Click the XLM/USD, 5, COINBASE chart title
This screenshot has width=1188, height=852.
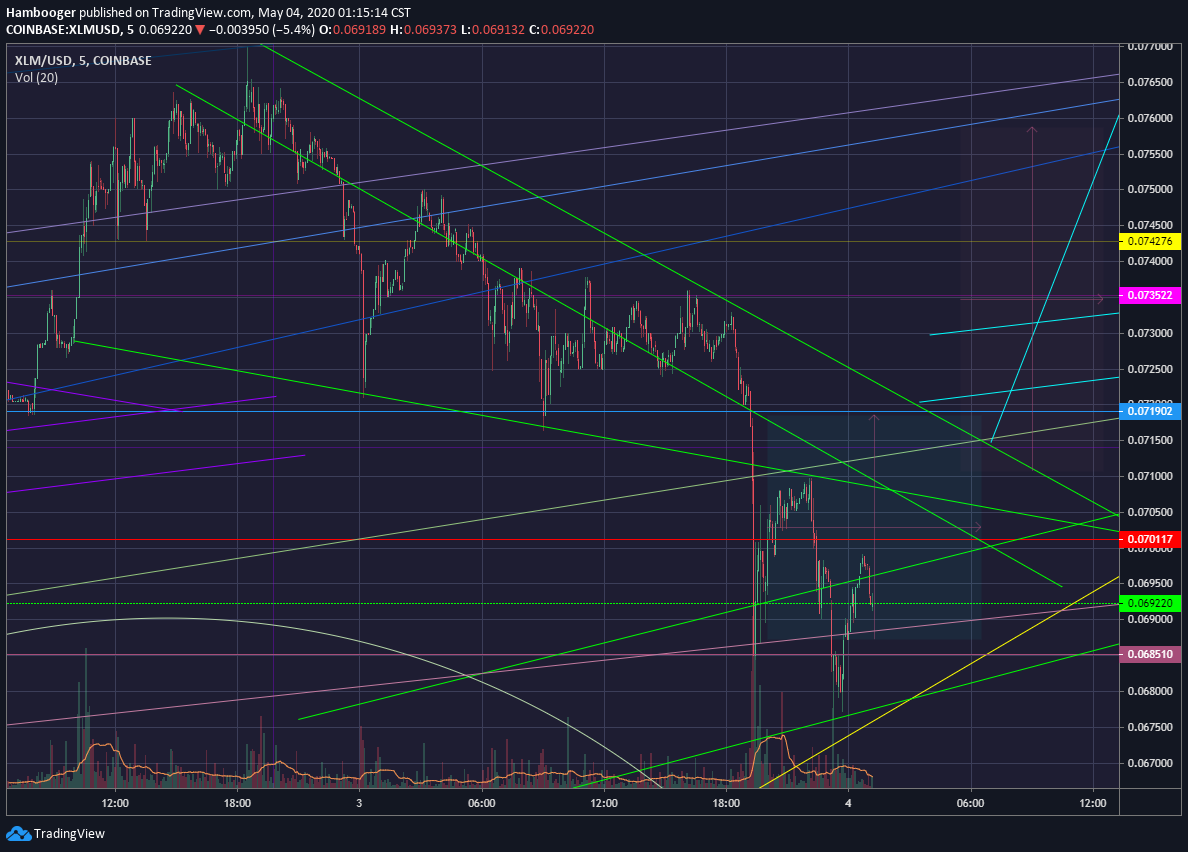click(83, 61)
